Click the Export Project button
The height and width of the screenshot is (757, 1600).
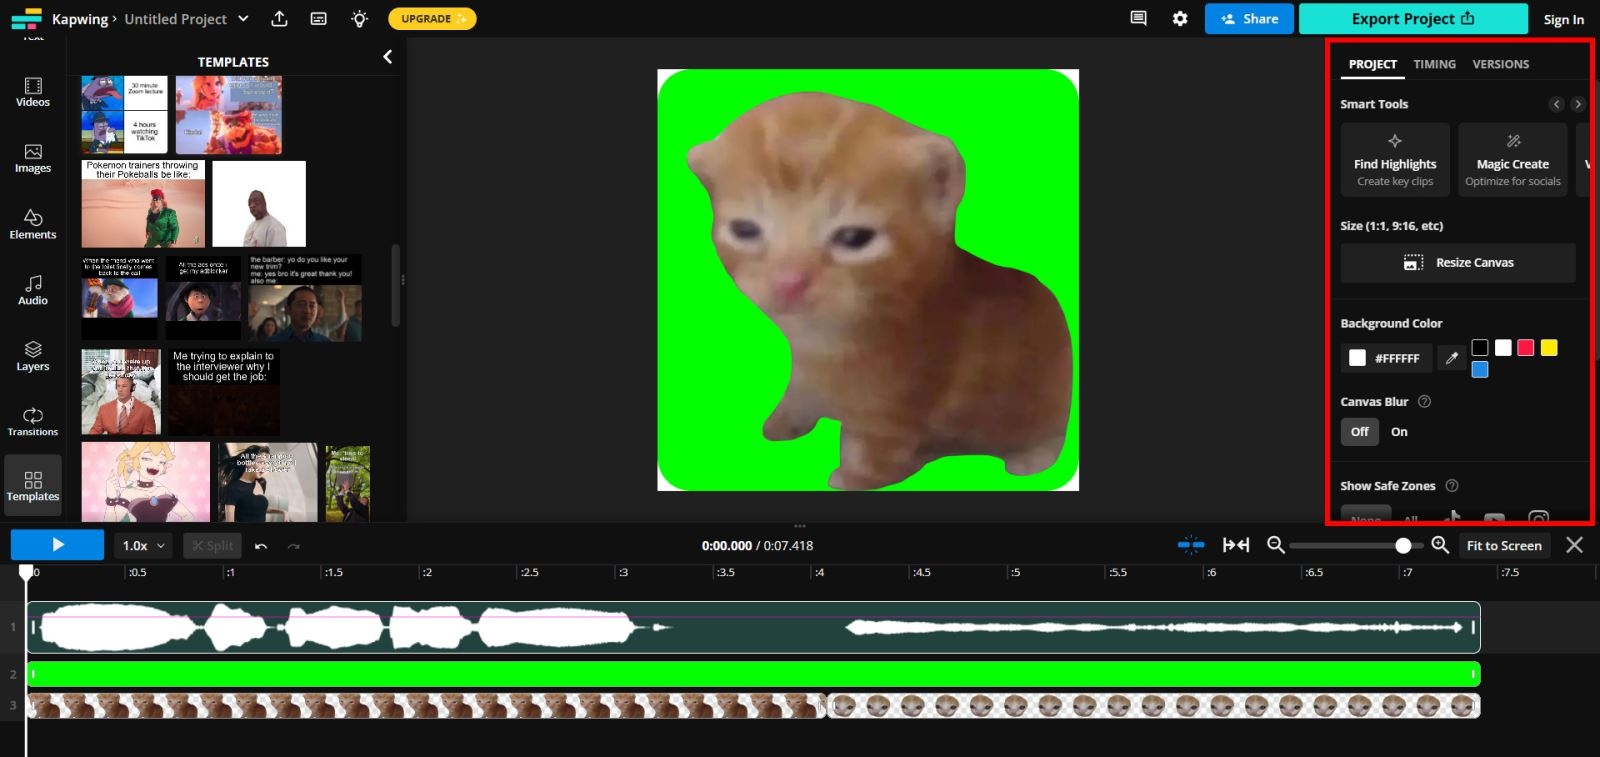coord(1413,19)
